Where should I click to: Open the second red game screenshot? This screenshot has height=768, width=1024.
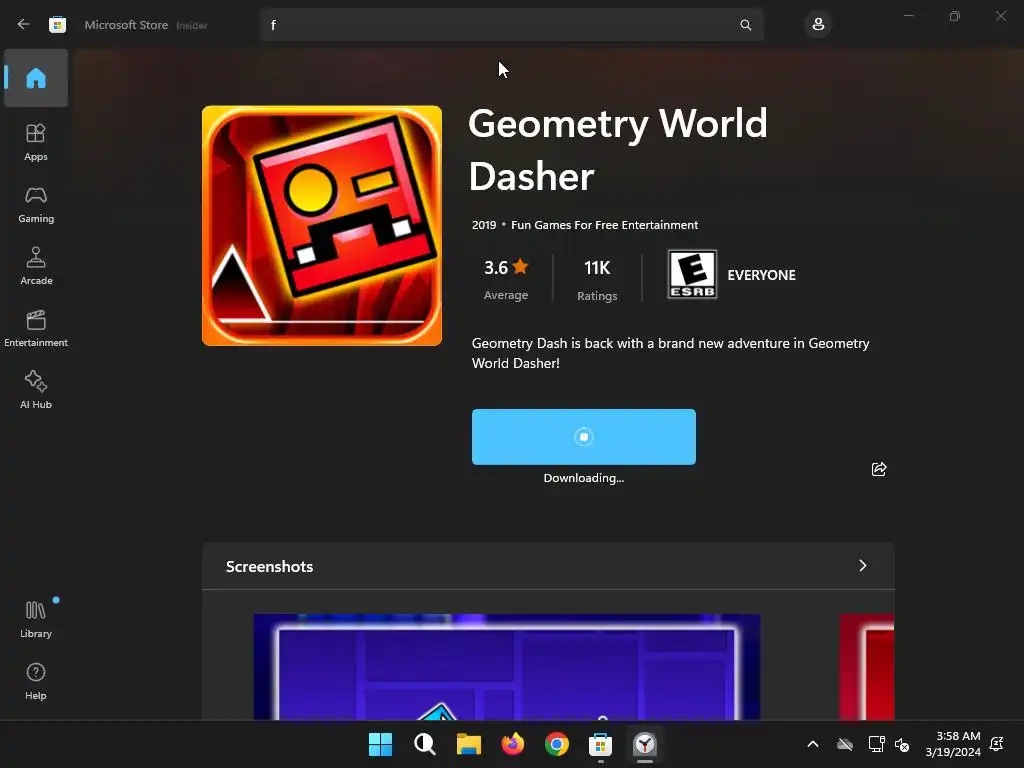[867, 667]
